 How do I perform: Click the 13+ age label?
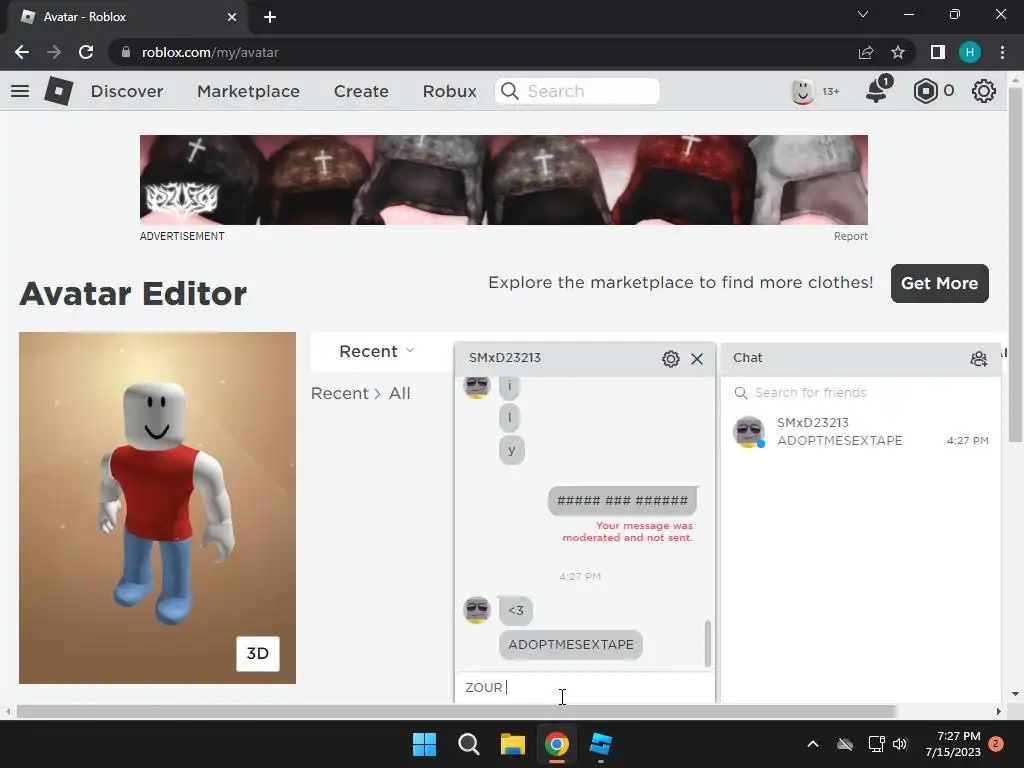pyautogui.click(x=831, y=91)
